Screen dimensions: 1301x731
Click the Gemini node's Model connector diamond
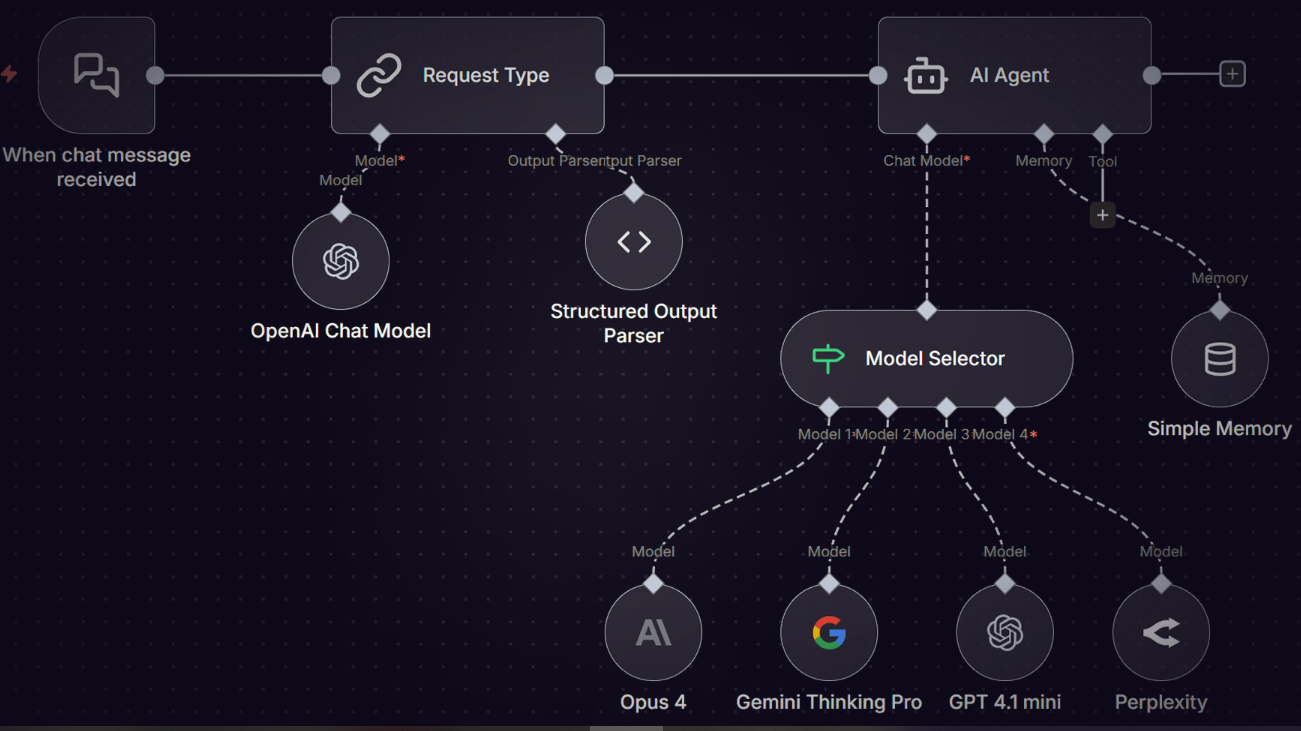click(x=829, y=584)
